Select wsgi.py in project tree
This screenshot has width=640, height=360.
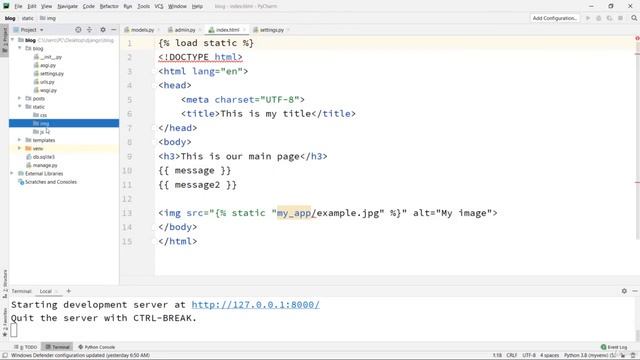(45, 91)
